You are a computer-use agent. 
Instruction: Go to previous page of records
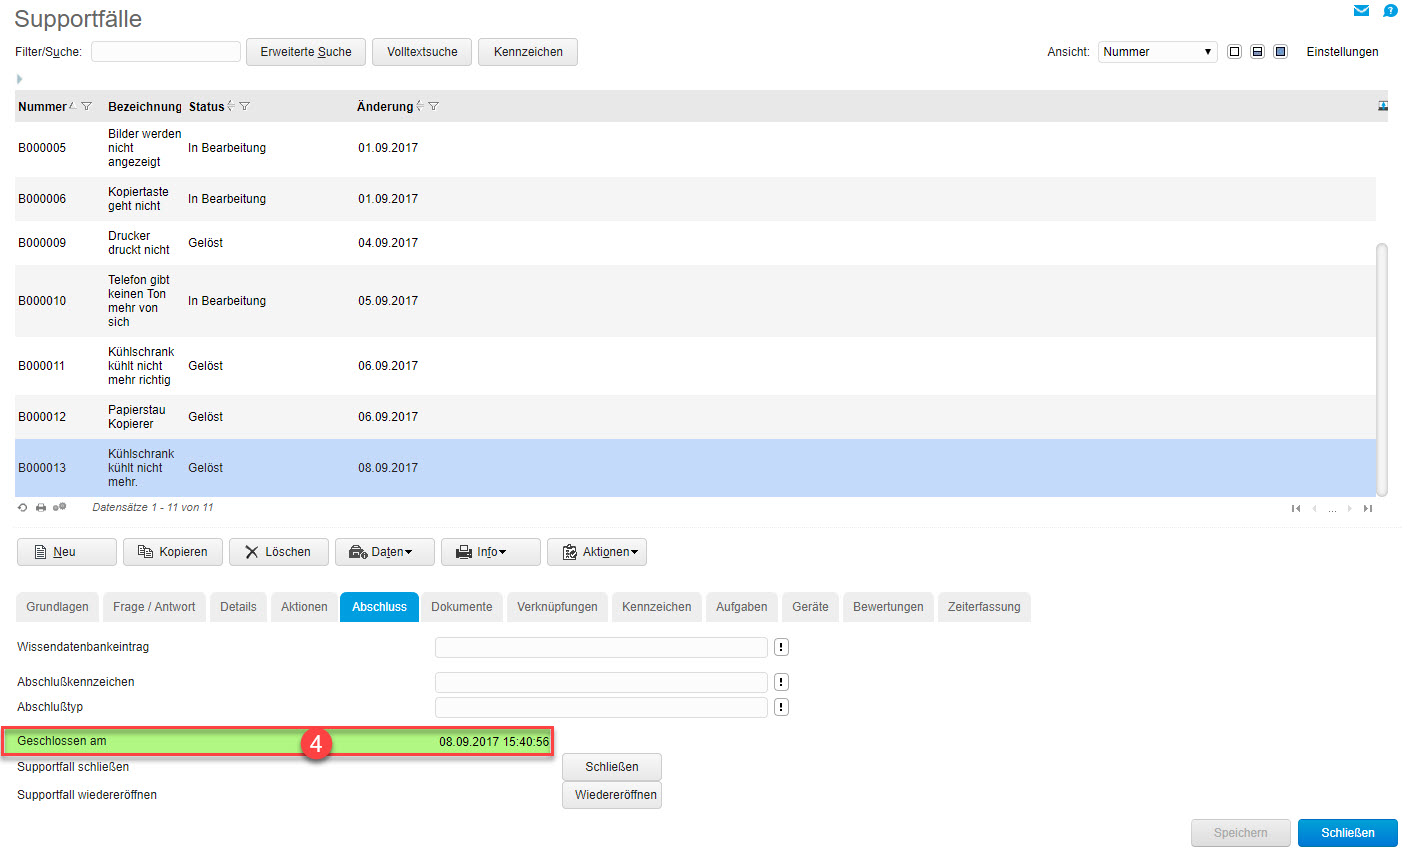[1314, 508]
